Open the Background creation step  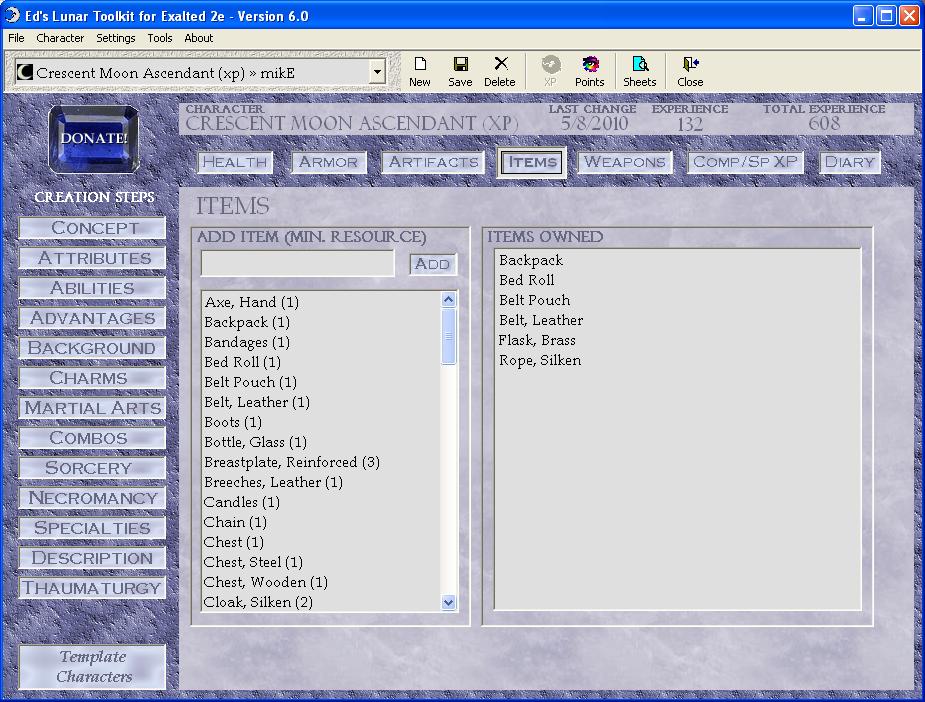[x=93, y=348]
